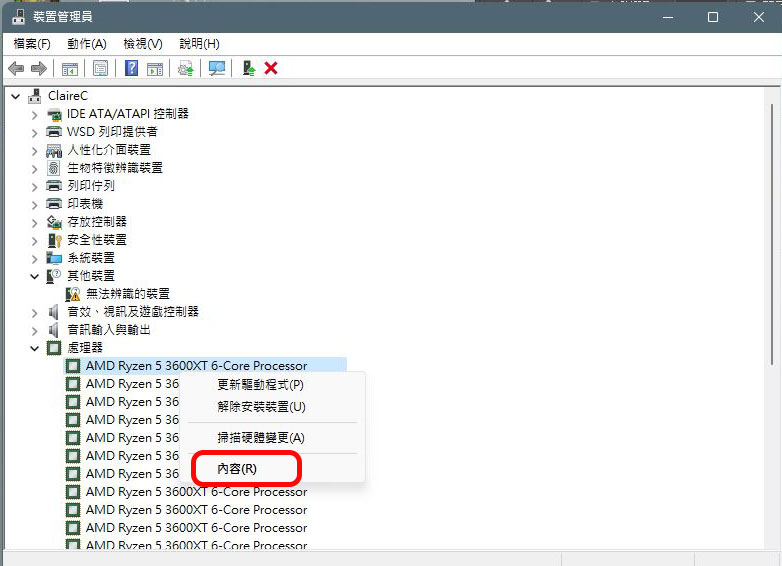This screenshot has height=566, width=782.
Task: Open the blue Help question-mark icon
Action: click(132, 68)
